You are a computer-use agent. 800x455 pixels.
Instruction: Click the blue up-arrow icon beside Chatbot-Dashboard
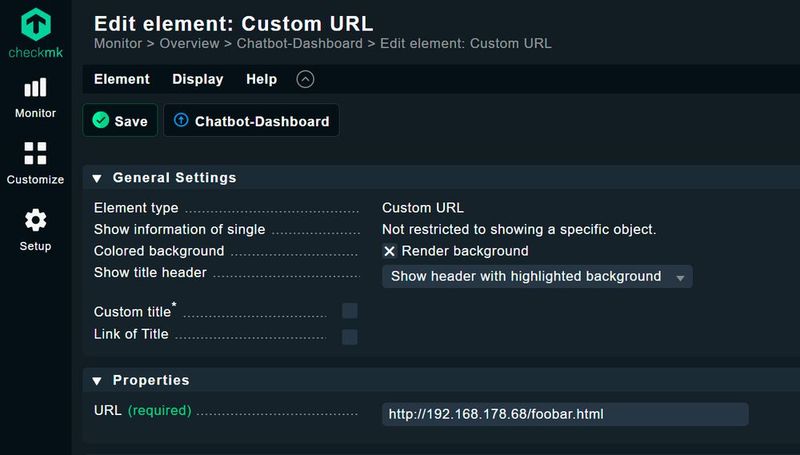point(181,120)
